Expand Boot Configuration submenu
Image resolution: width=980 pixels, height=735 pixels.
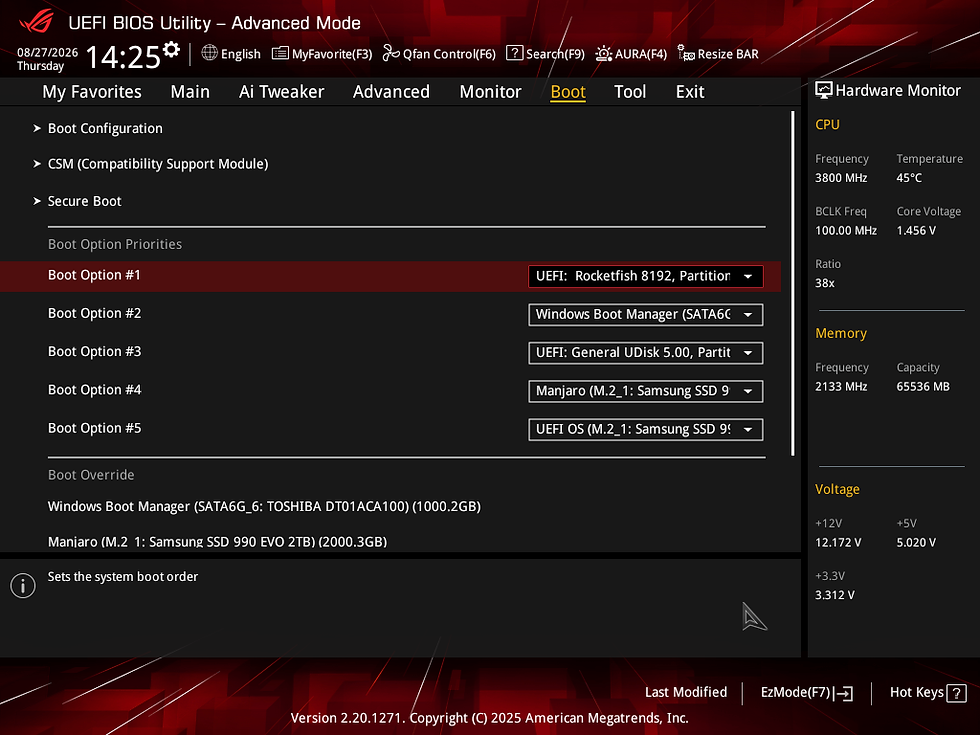coord(105,128)
